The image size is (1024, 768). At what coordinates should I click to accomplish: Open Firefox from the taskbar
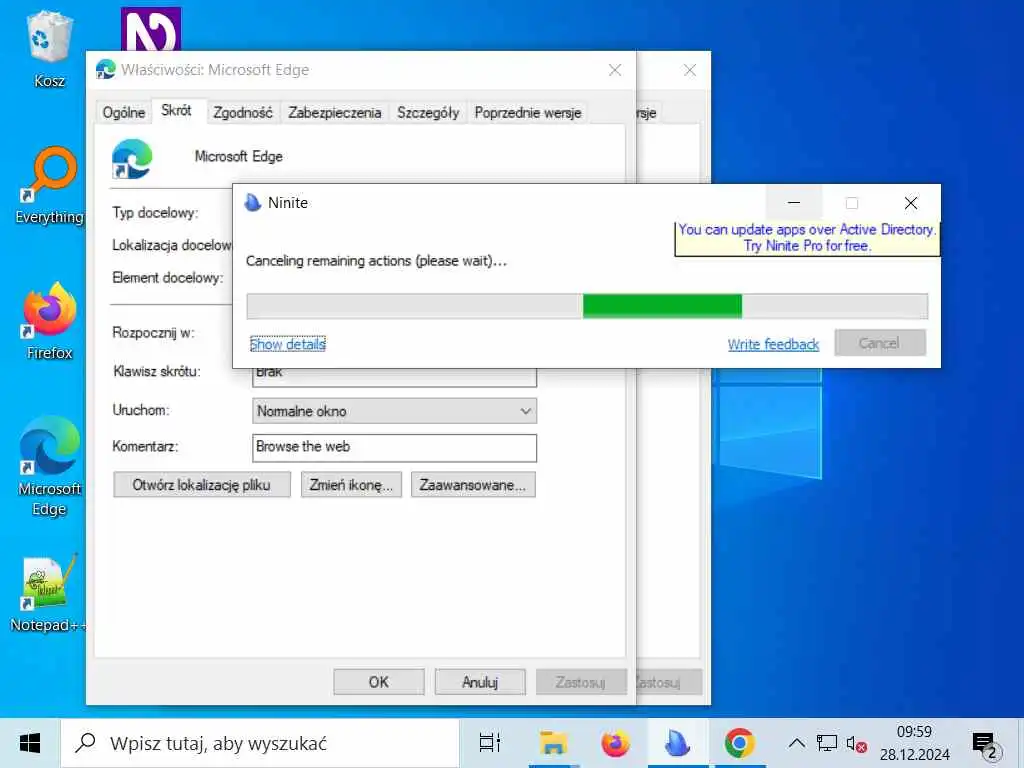[615, 743]
